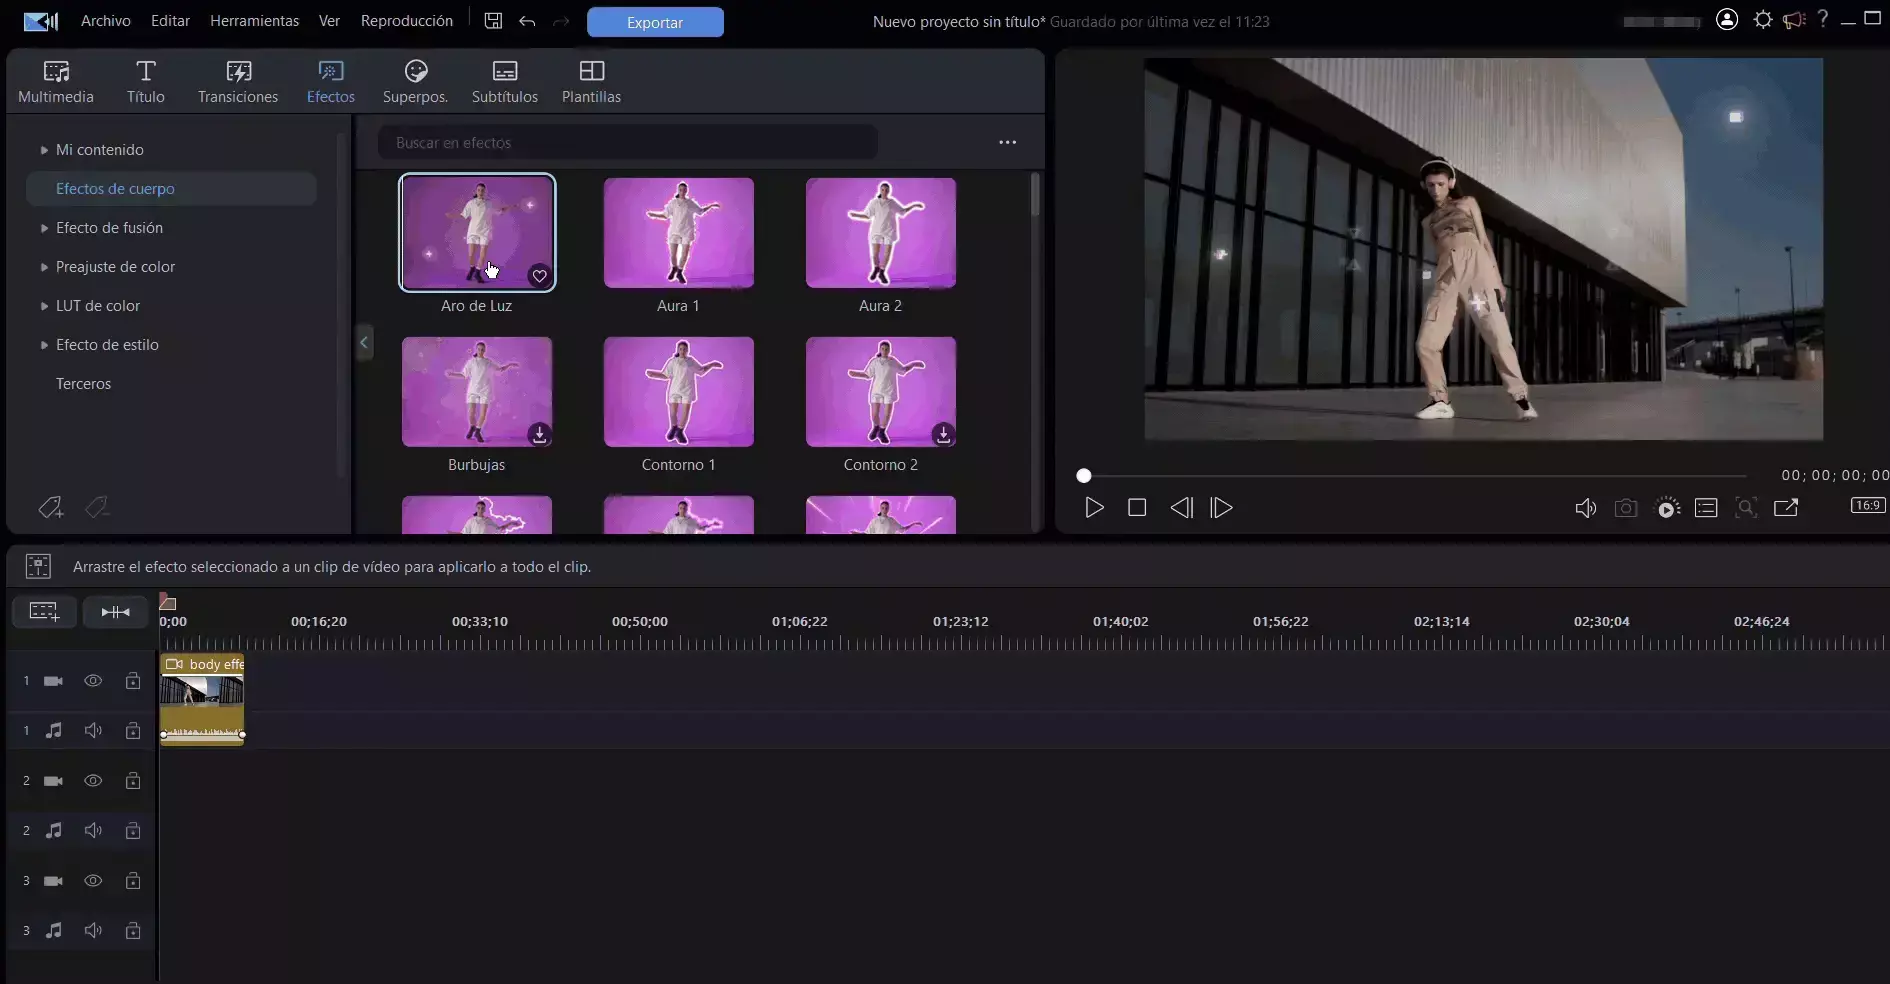Open render preview settings
This screenshot has width=1890, height=984.
(1667, 508)
